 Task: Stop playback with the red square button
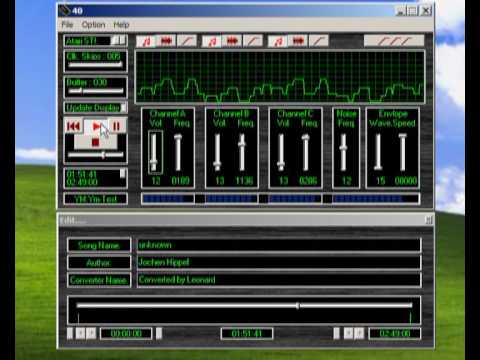pos(95,142)
